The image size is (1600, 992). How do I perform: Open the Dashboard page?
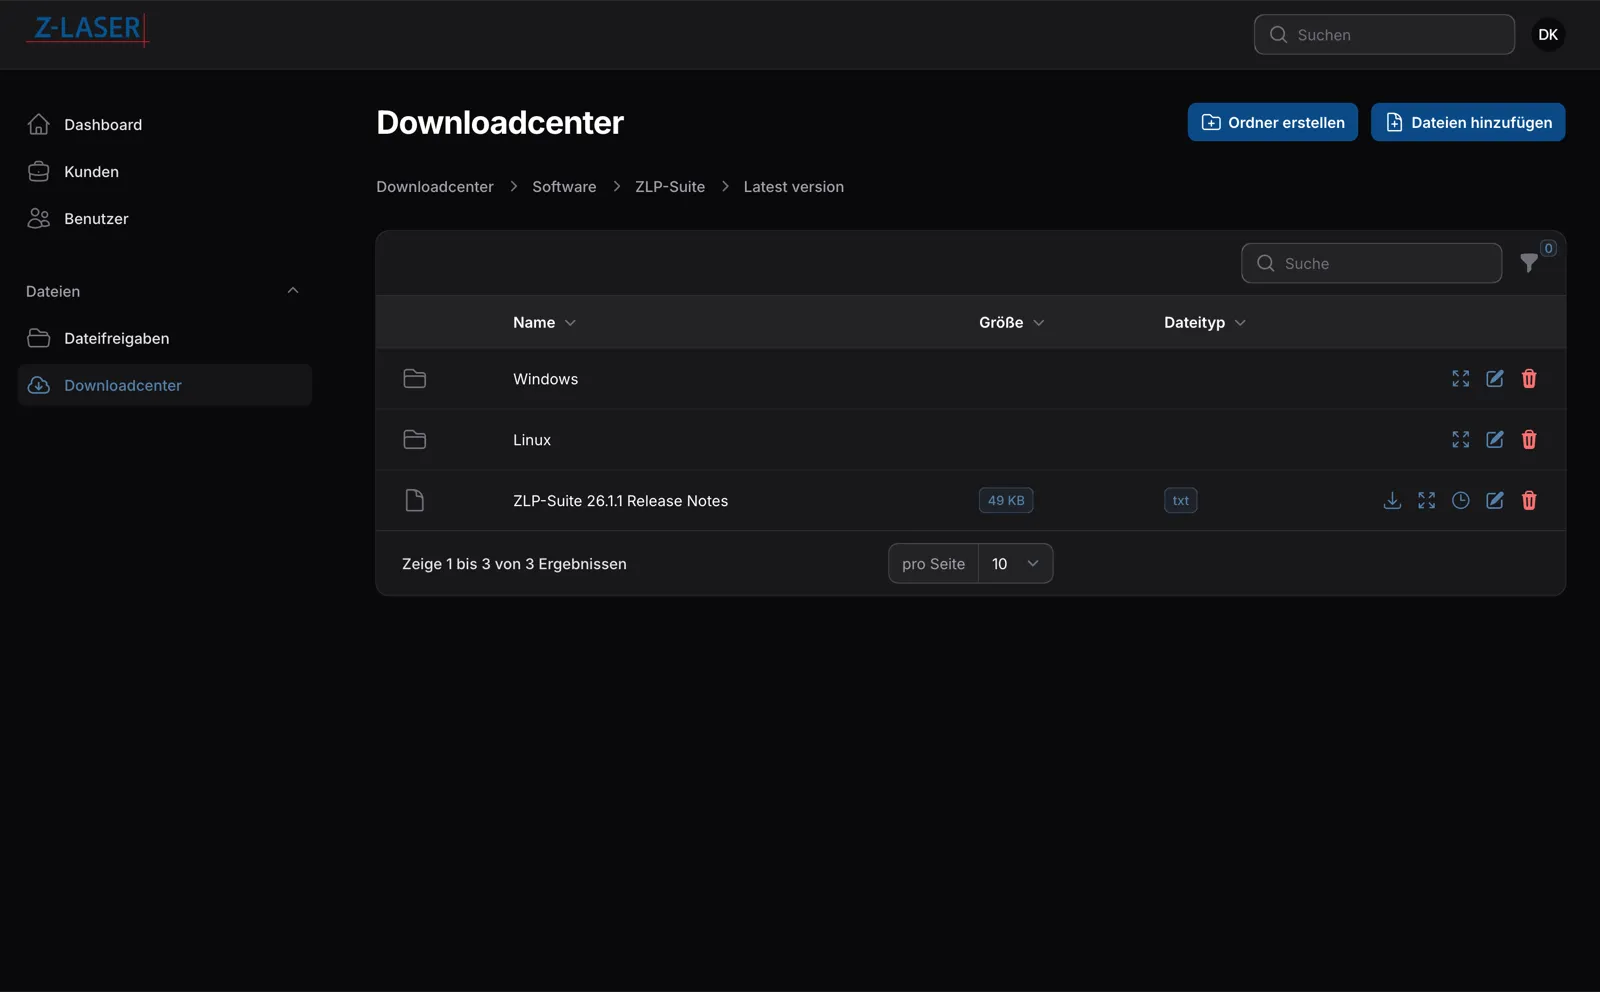pos(103,124)
